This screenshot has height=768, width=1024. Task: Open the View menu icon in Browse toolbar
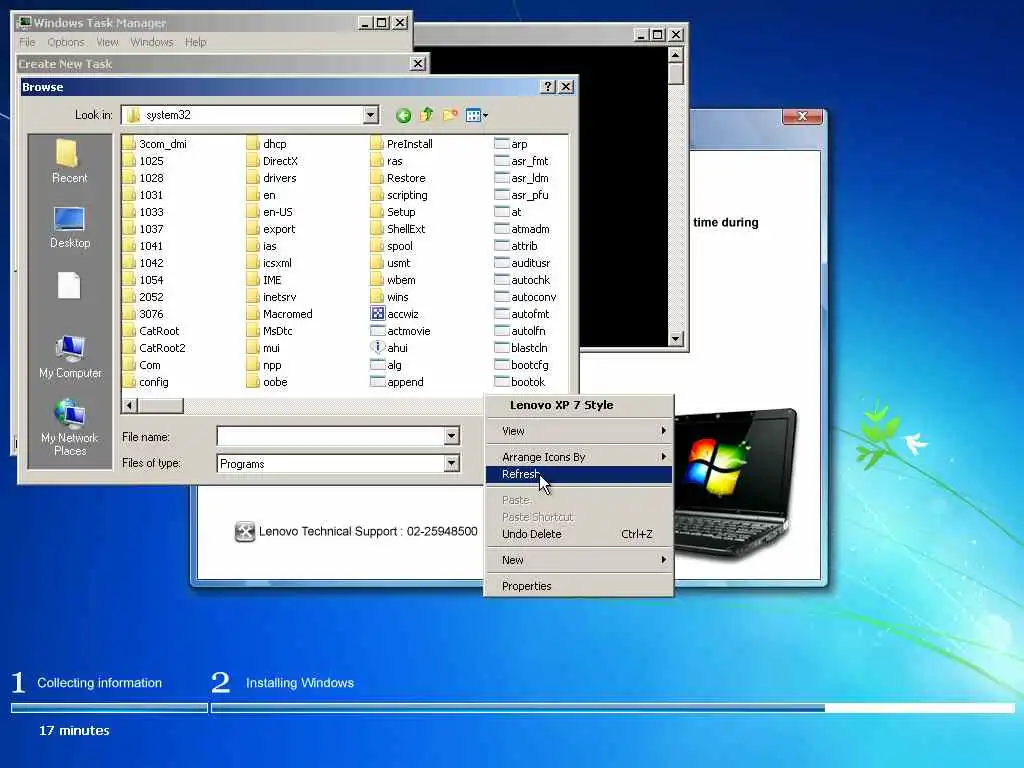point(477,116)
